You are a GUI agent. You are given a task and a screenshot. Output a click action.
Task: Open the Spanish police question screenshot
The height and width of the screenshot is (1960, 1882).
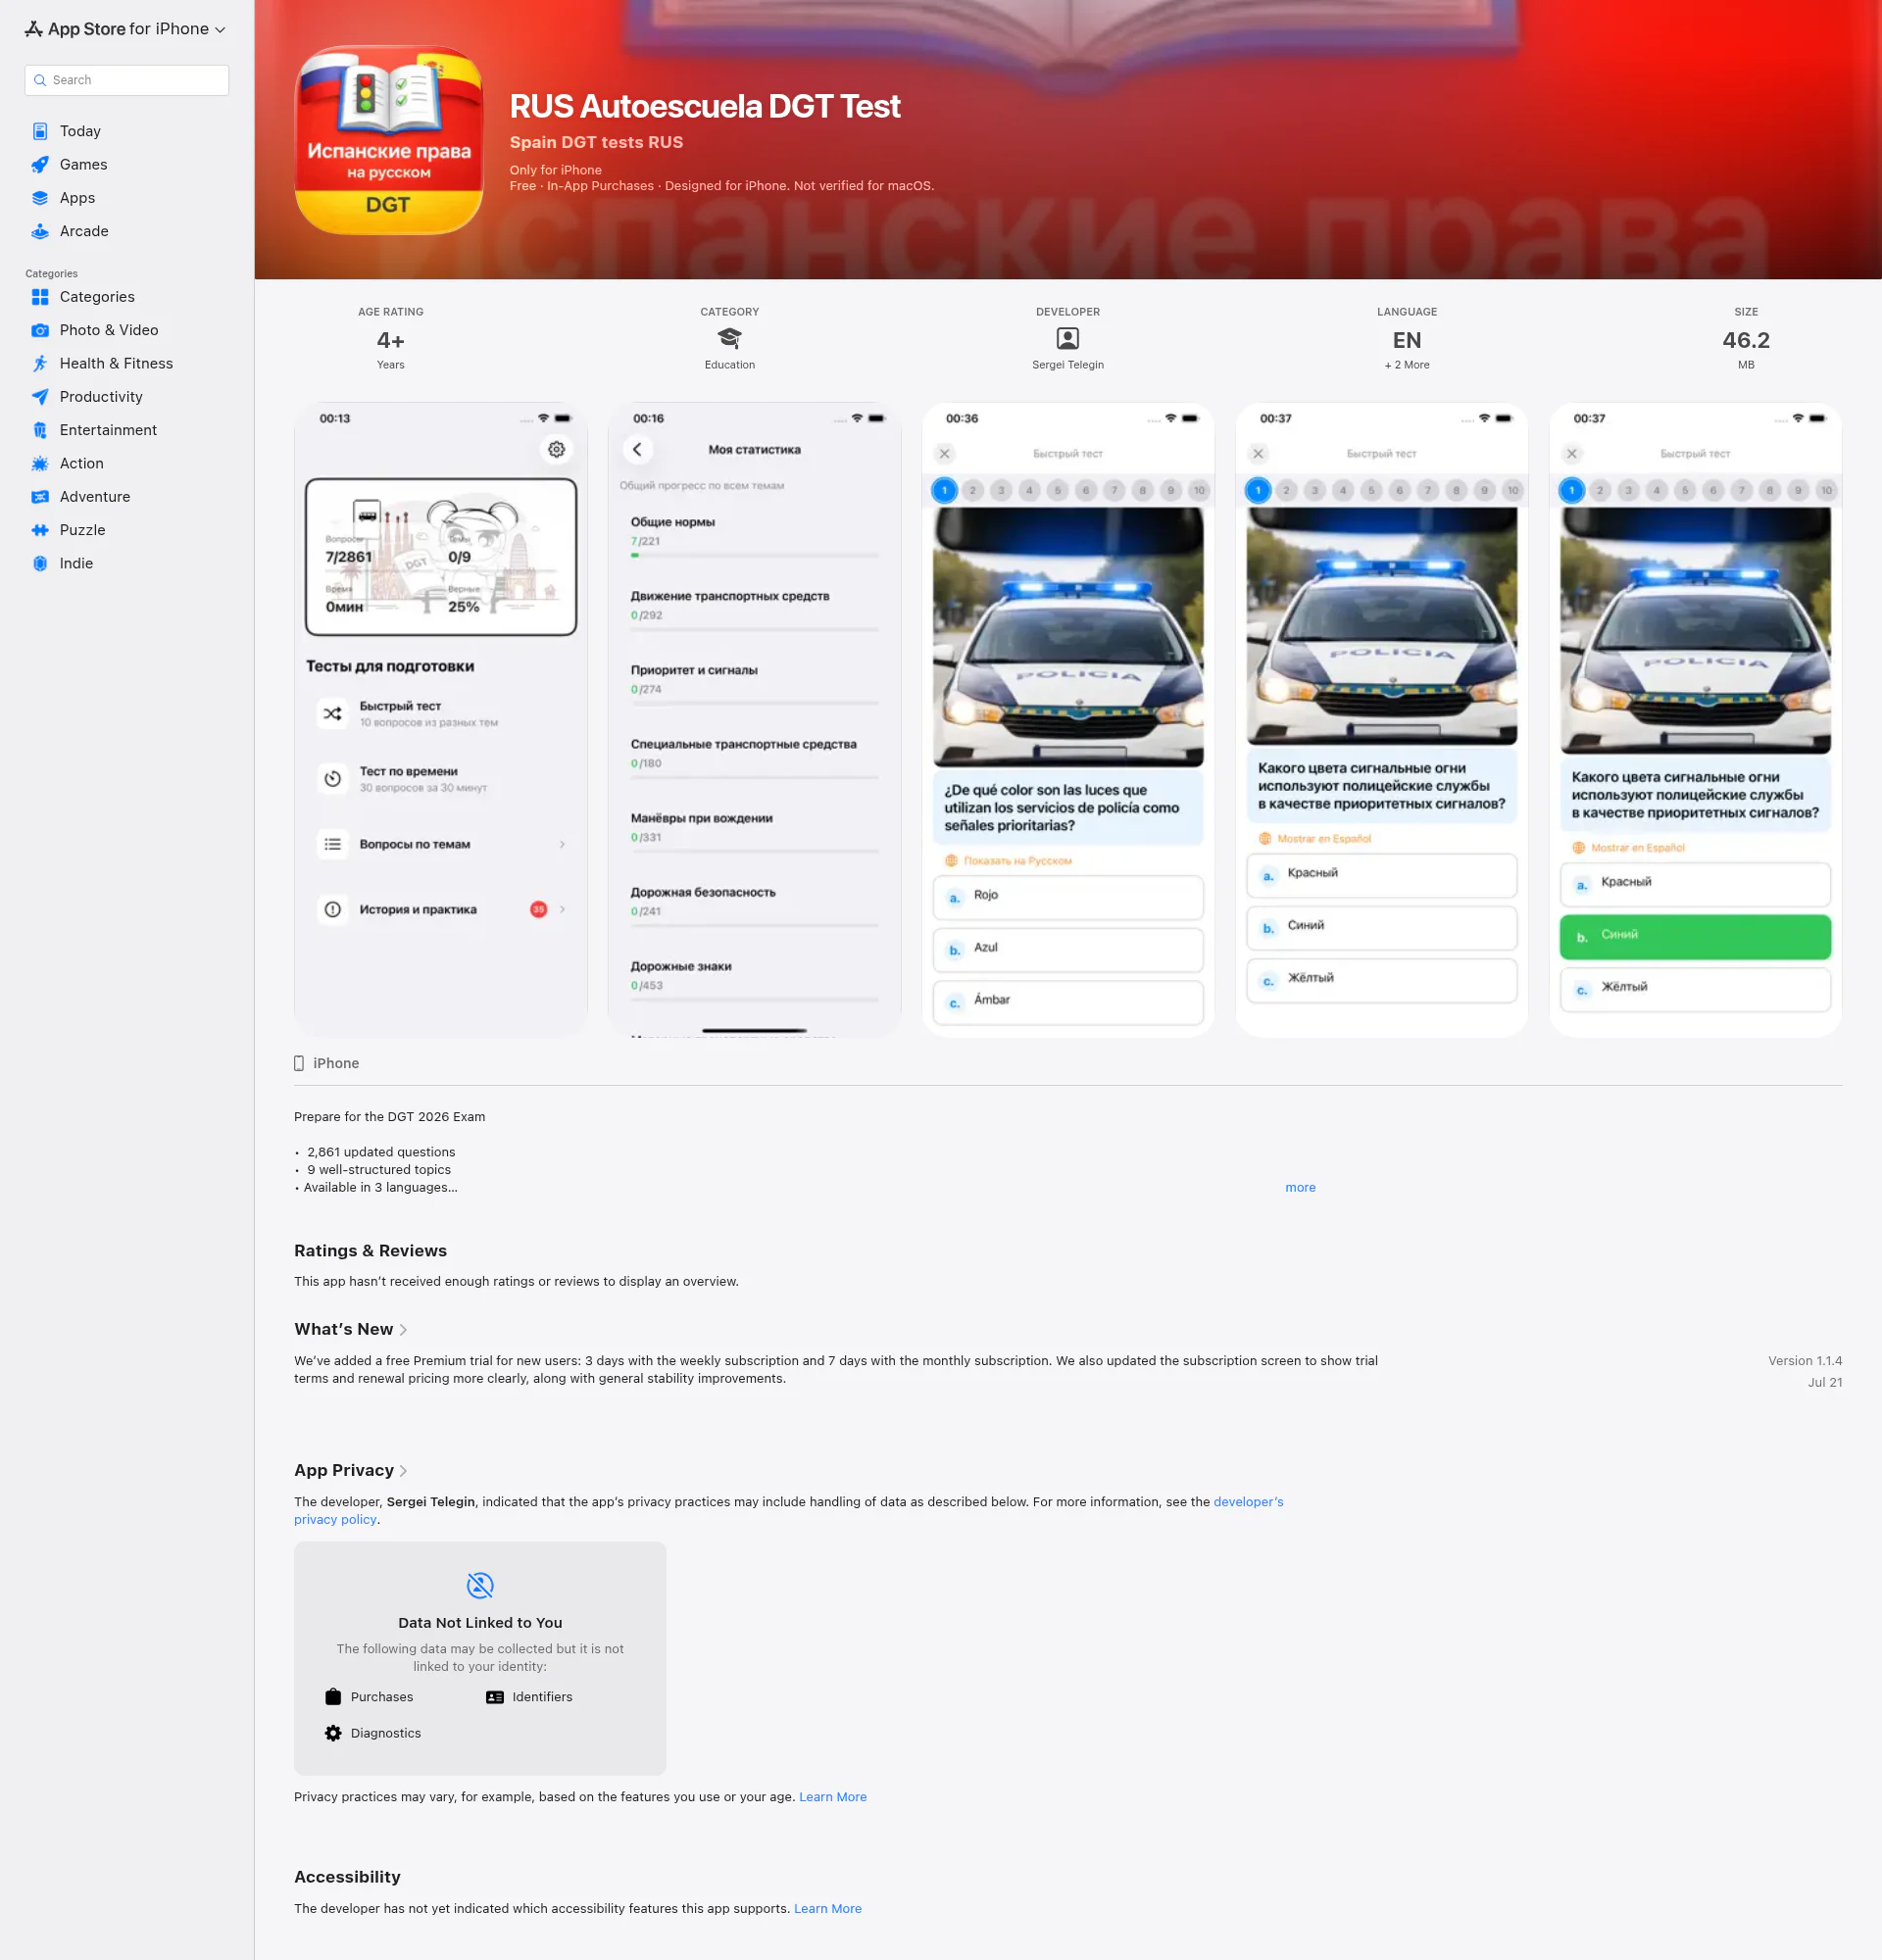(1068, 720)
